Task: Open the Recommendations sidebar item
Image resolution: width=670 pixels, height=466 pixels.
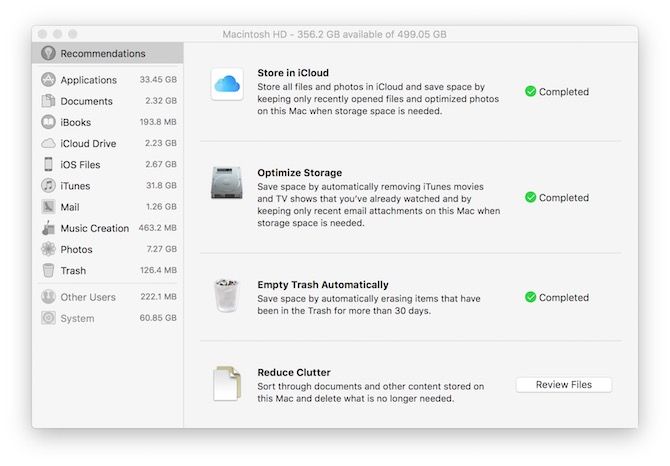Action: pyautogui.click(x=102, y=53)
